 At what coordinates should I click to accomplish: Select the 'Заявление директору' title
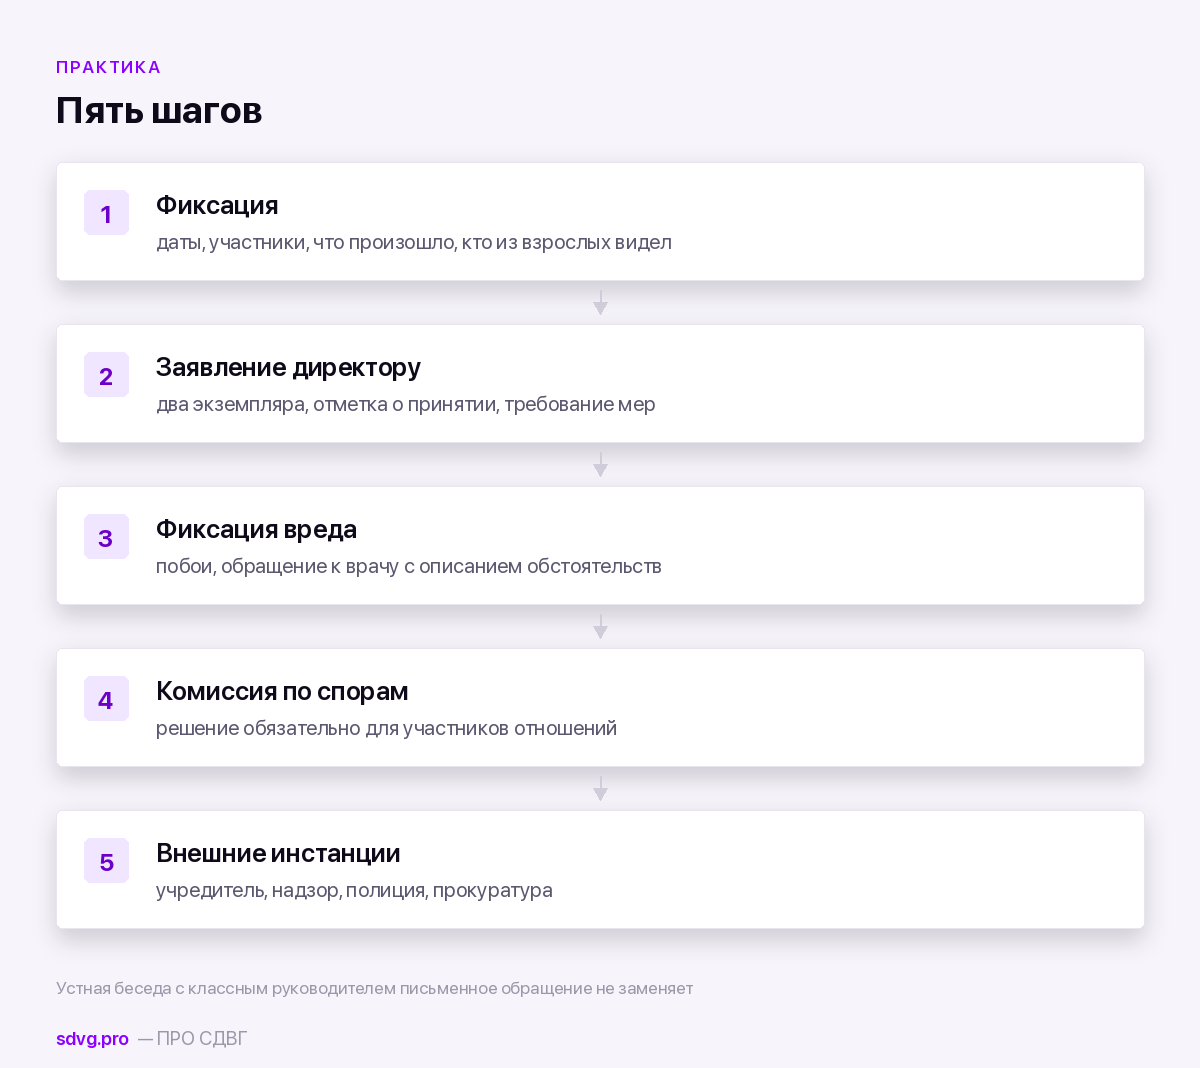point(288,368)
